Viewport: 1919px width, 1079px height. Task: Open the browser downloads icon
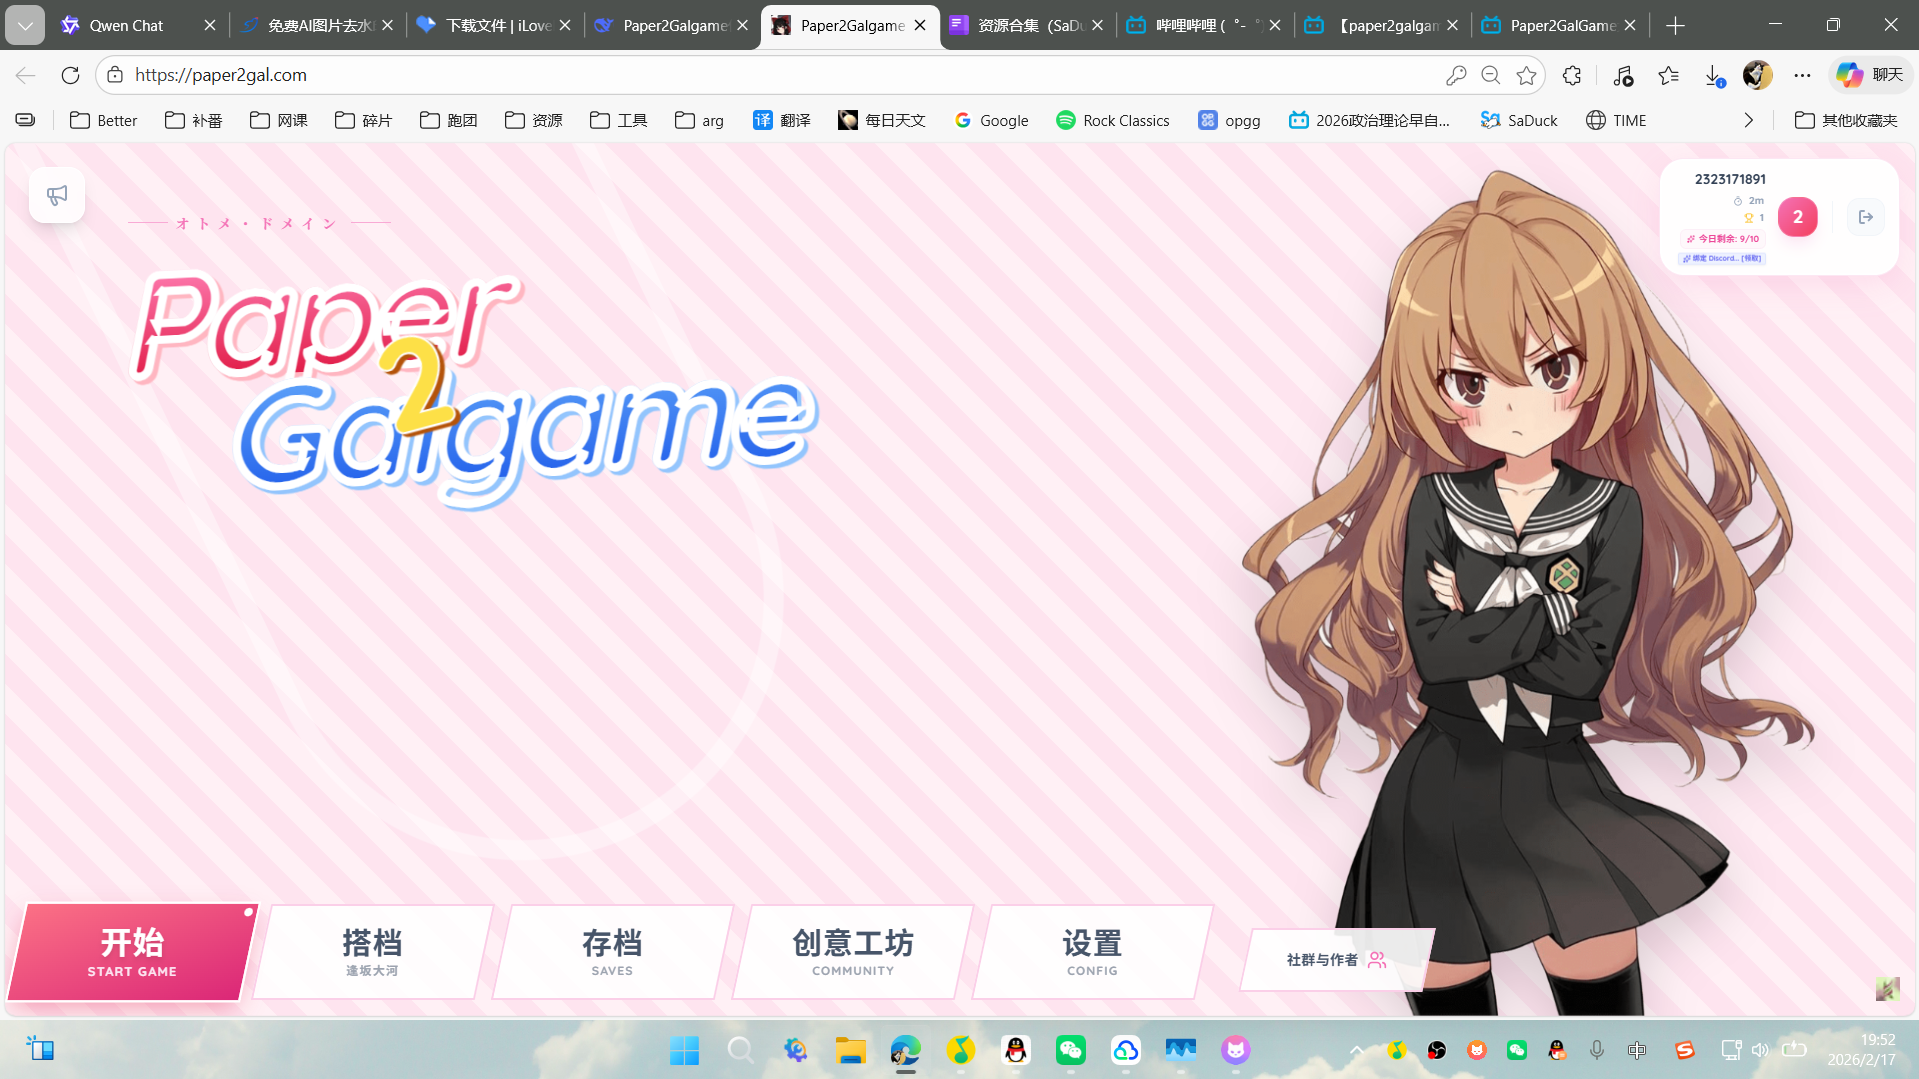1714,75
